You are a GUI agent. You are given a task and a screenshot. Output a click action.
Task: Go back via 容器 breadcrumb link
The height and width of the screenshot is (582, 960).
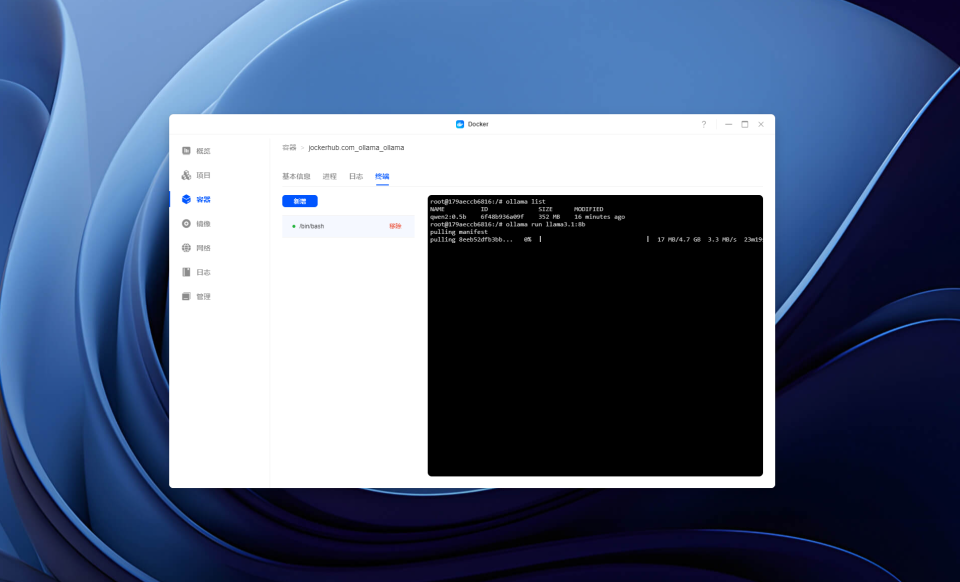[x=289, y=147]
